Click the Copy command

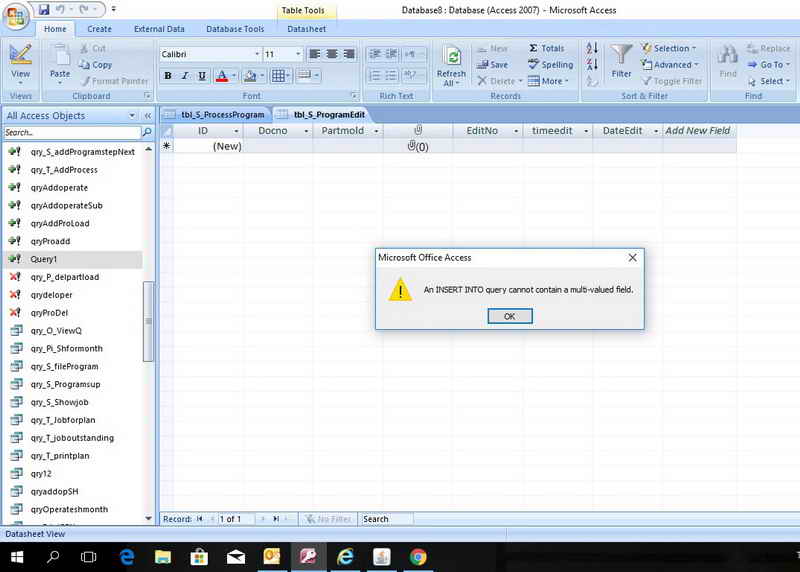coord(95,65)
